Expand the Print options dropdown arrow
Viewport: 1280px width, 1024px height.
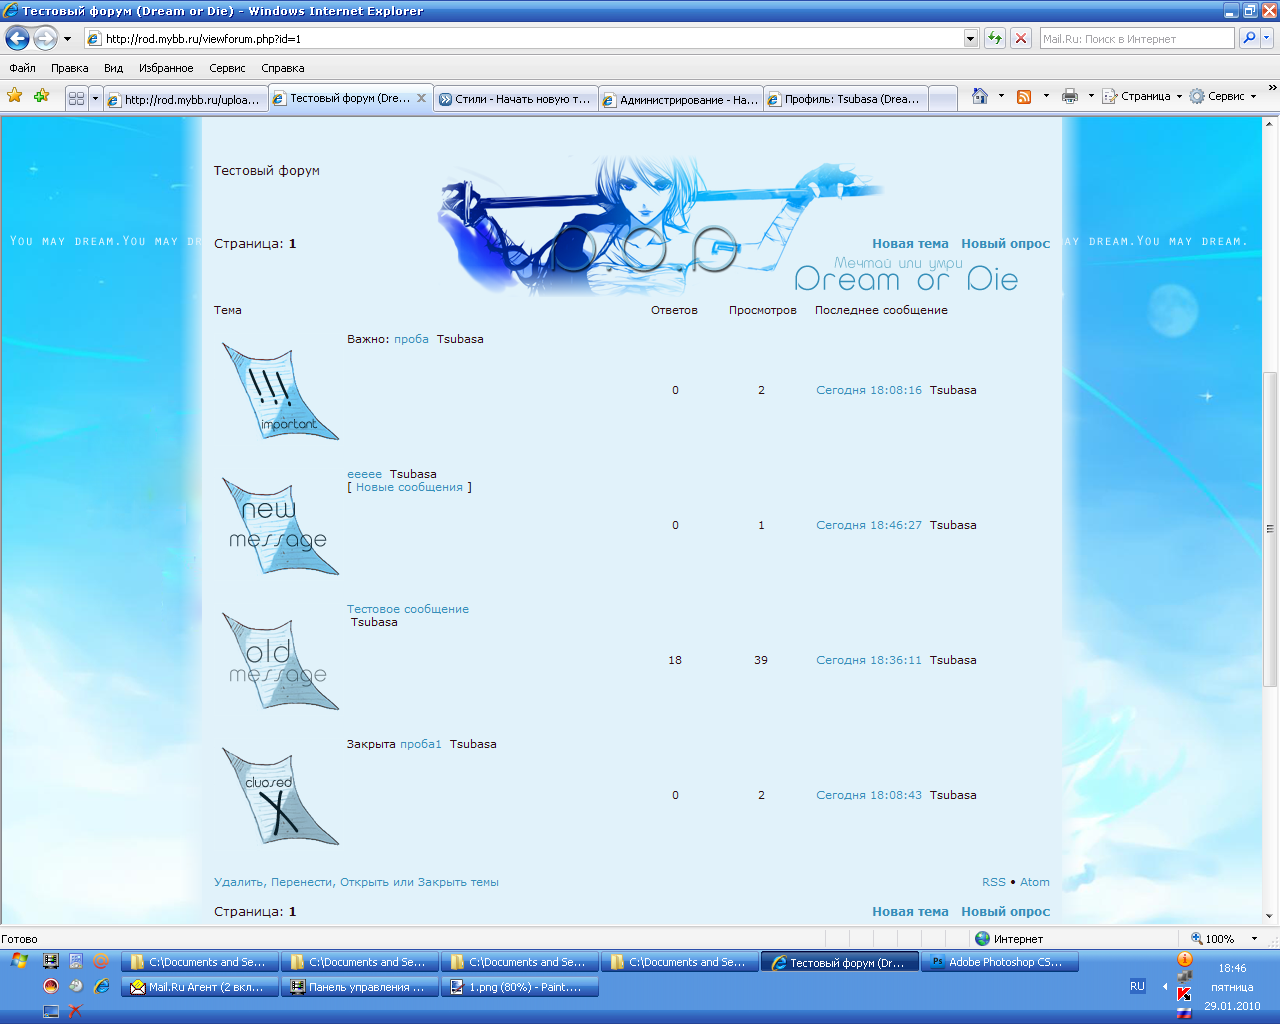[x=1091, y=96]
